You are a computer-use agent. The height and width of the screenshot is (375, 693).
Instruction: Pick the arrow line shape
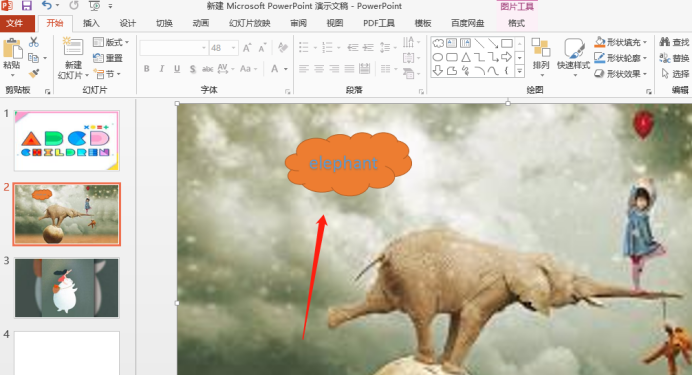tap(493, 43)
